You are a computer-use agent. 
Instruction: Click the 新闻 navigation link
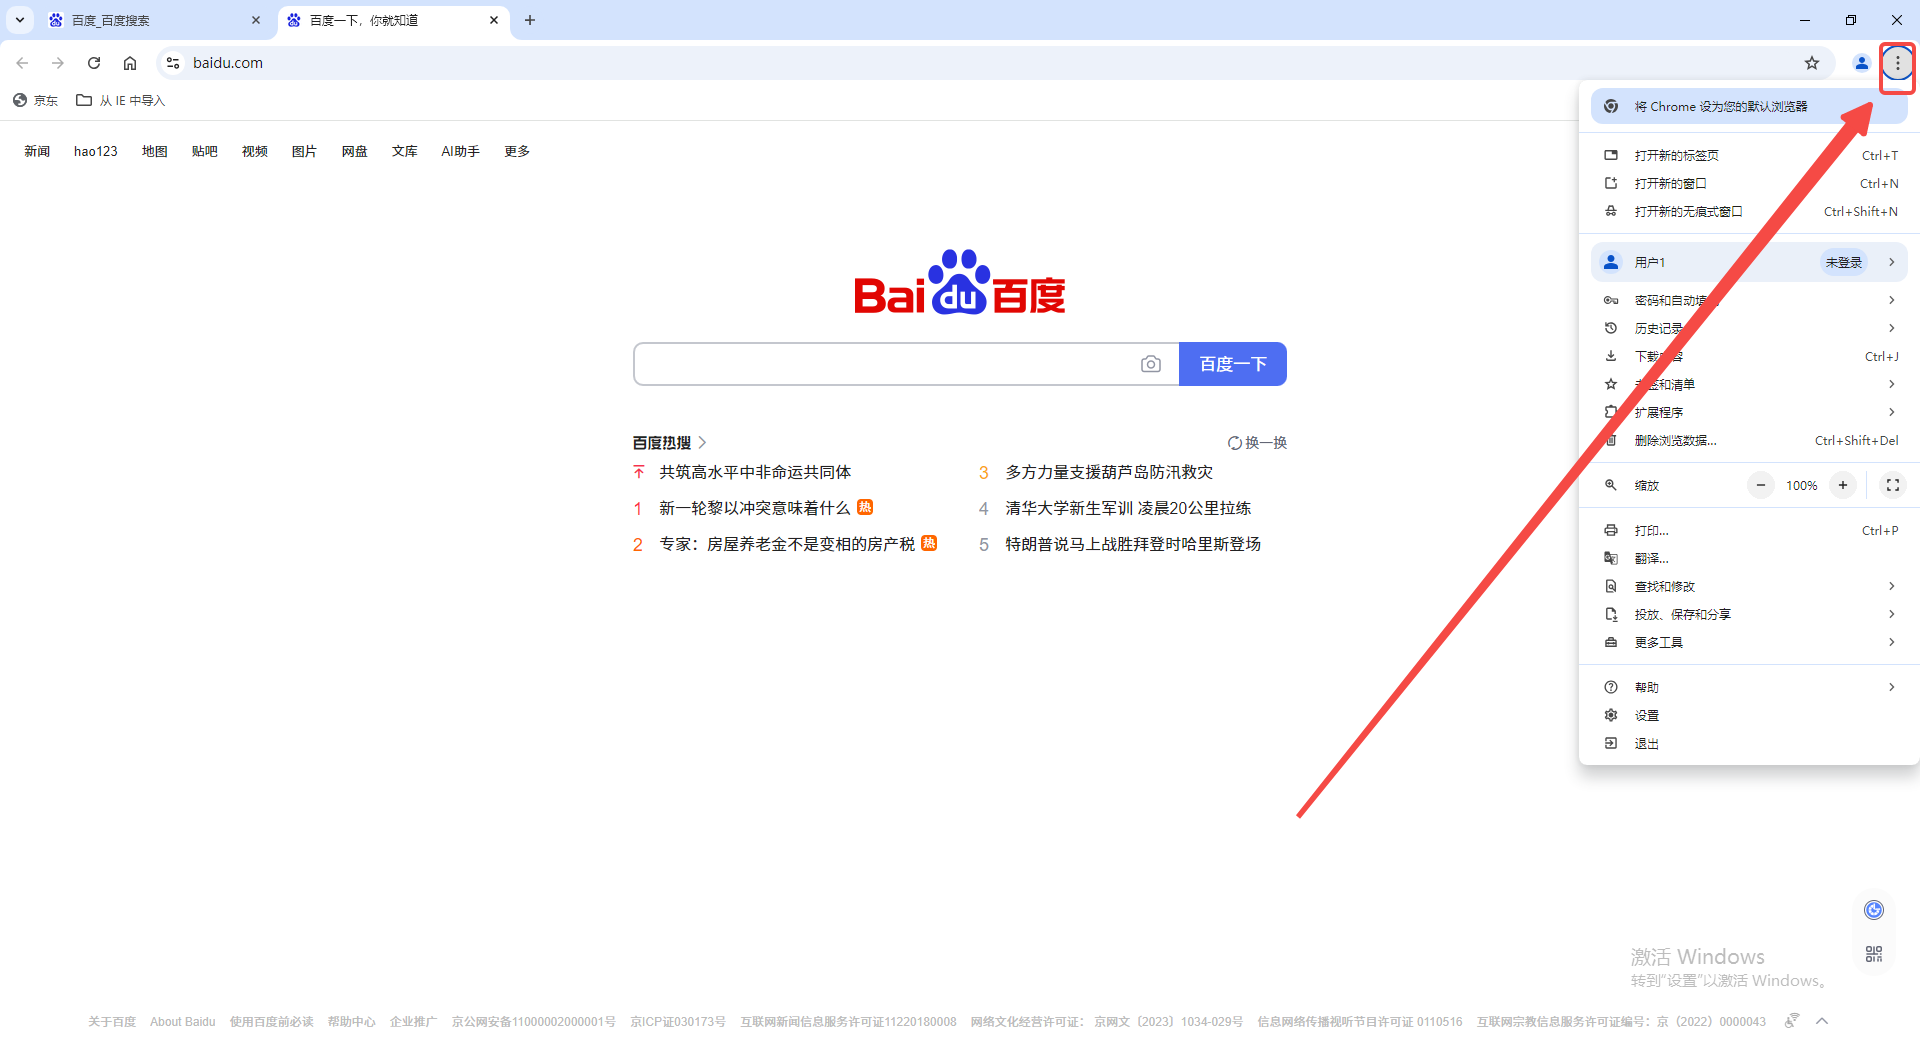37,151
